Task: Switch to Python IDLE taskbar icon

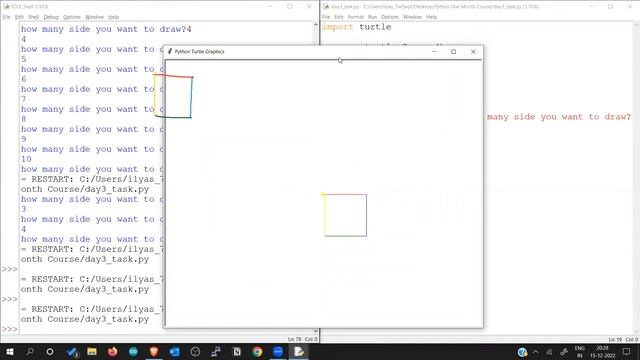Action: [x=299, y=351]
